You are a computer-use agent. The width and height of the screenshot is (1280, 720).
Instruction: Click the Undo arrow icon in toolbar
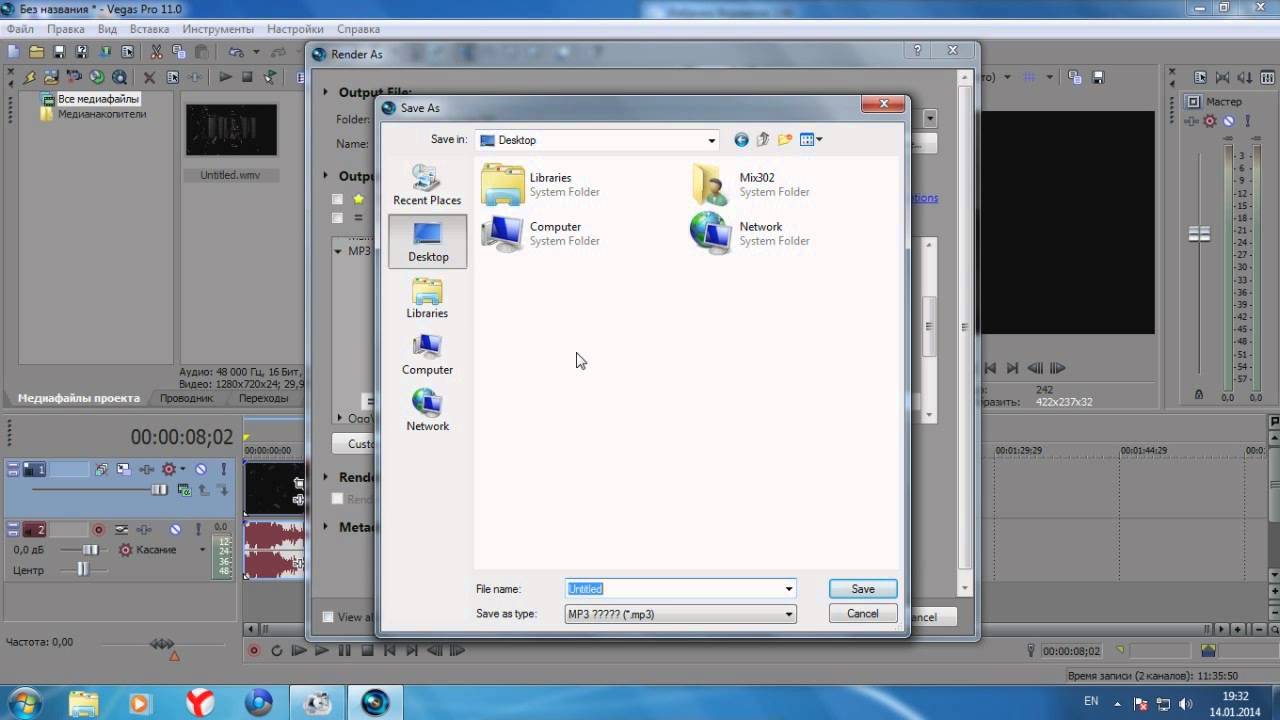pos(236,51)
